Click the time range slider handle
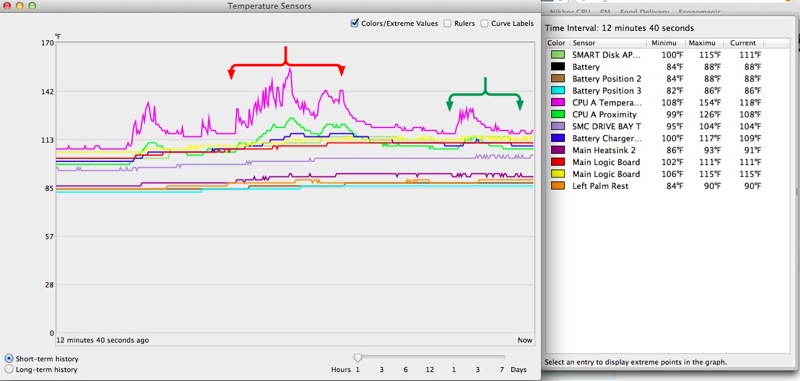 tap(358, 358)
